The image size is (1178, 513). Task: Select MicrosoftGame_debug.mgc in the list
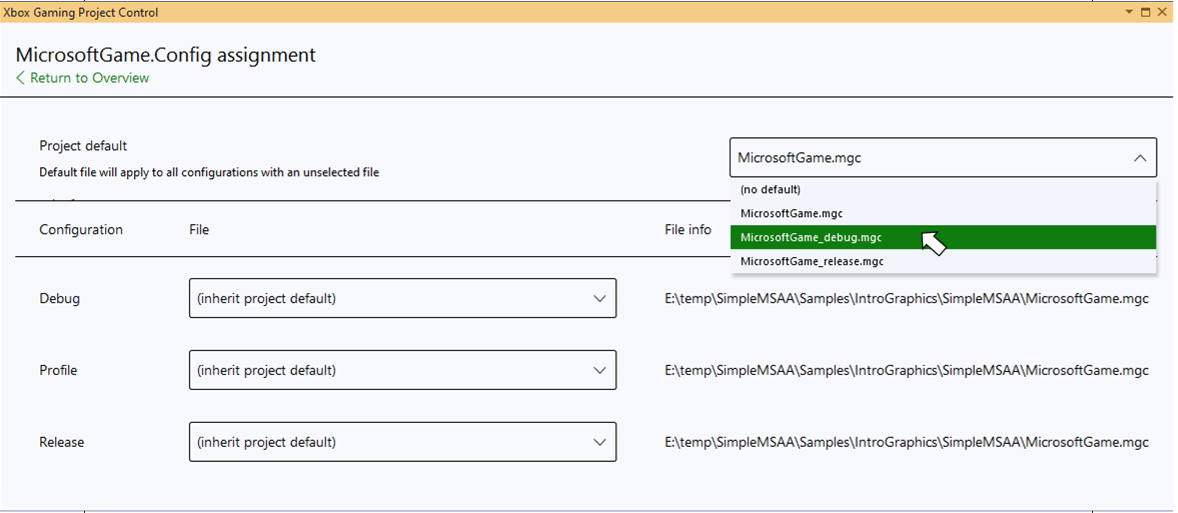click(943, 237)
